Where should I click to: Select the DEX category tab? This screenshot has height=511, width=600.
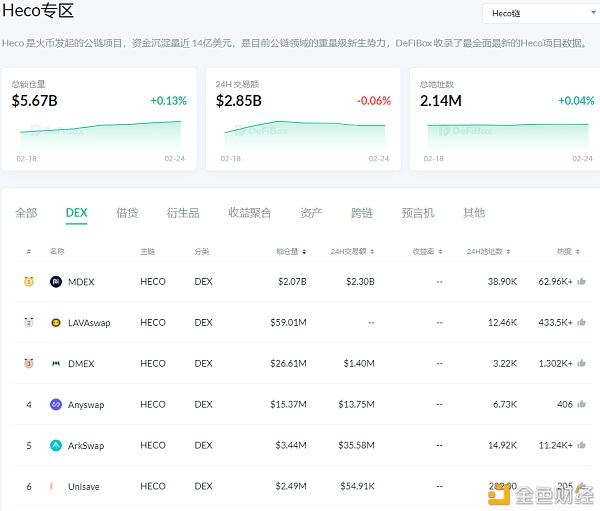77,213
